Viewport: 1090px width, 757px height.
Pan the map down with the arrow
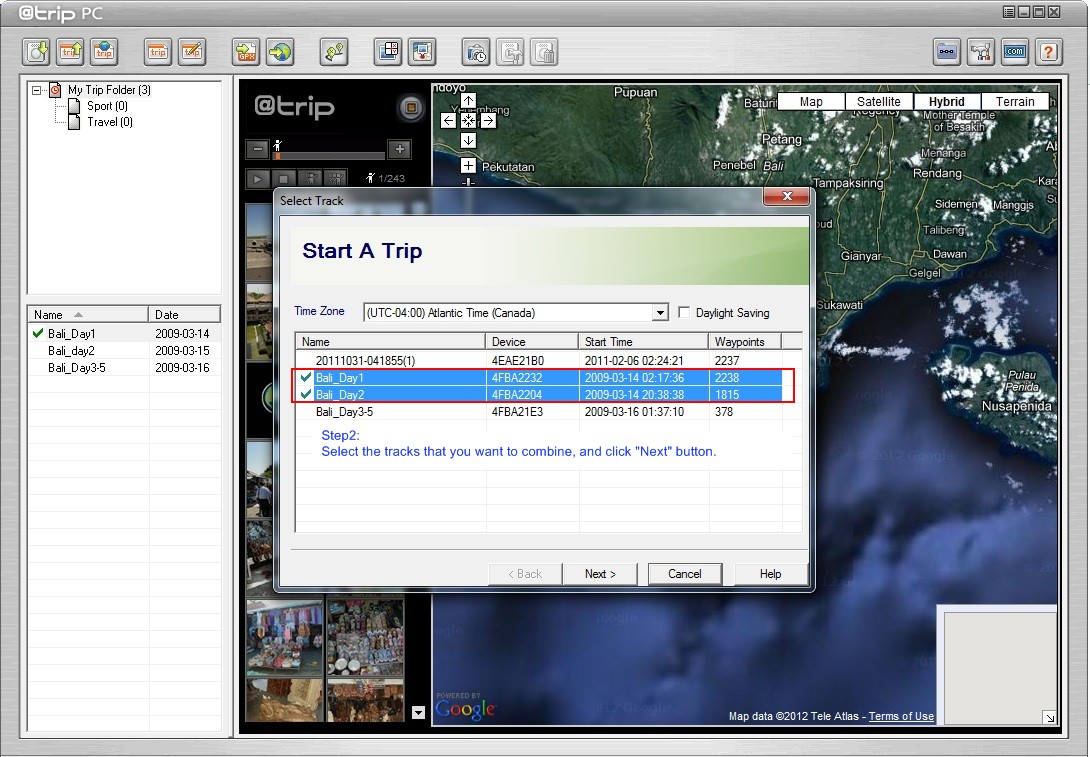coord(469,140)
